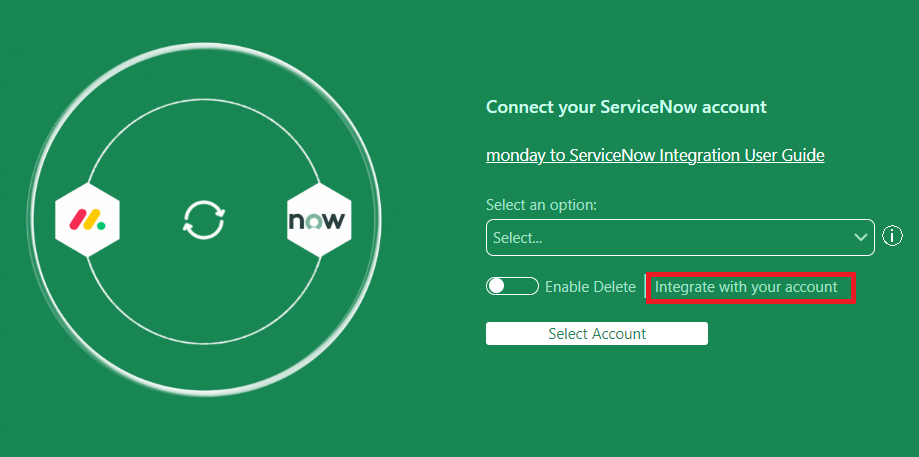Click the 'Select an option:' label
Screen dimensions: 919x457
tap(541, 205)
